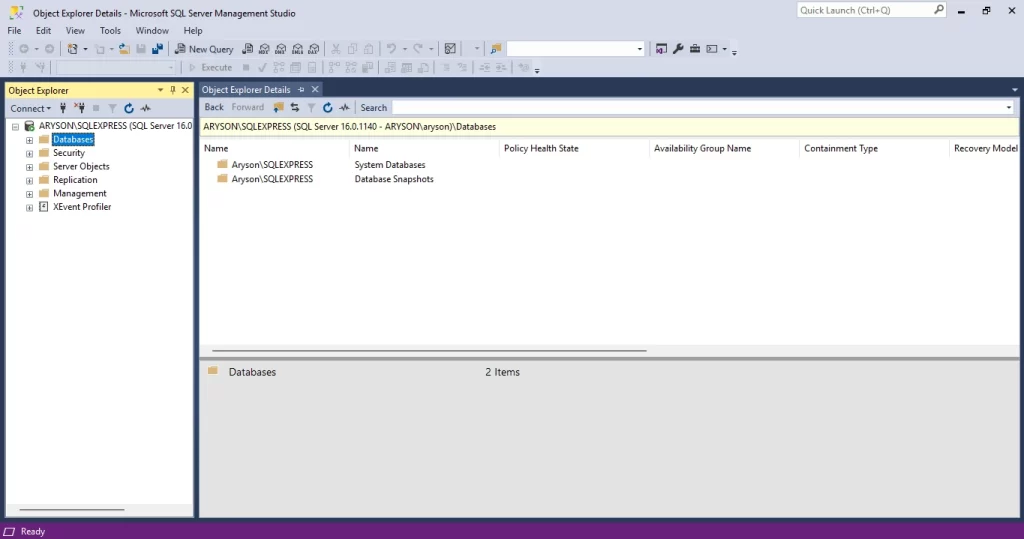Click the Analysis Services DMX Query icon

[281, 49]
